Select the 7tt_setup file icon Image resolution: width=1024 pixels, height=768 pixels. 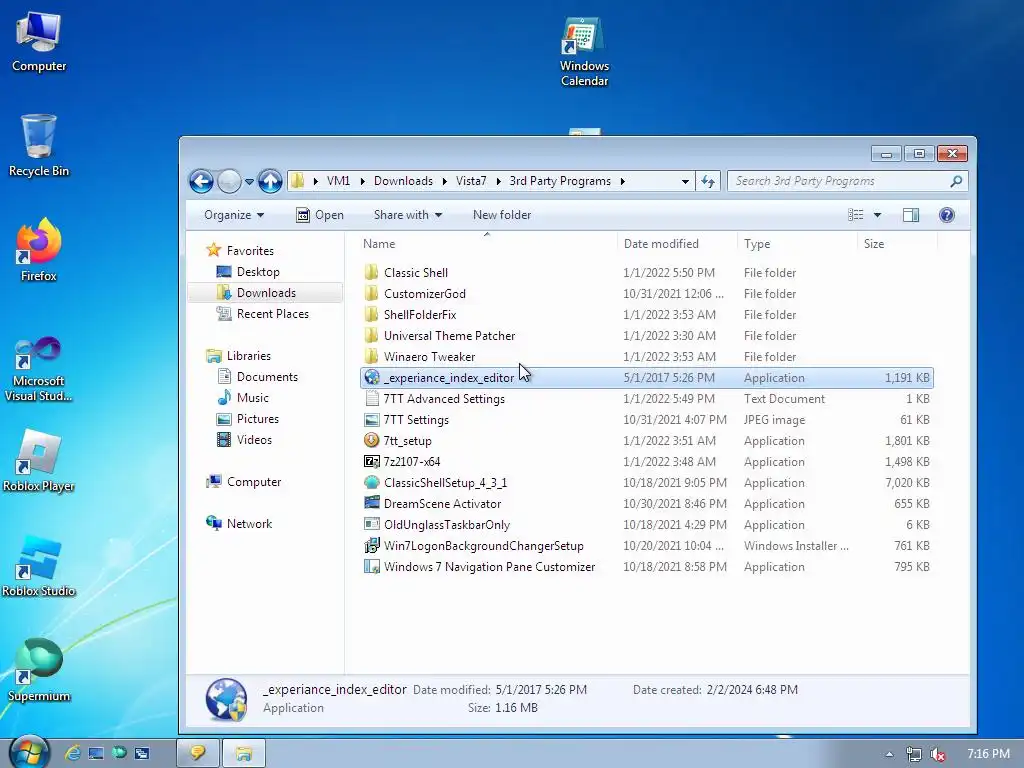tap(372, 440)
